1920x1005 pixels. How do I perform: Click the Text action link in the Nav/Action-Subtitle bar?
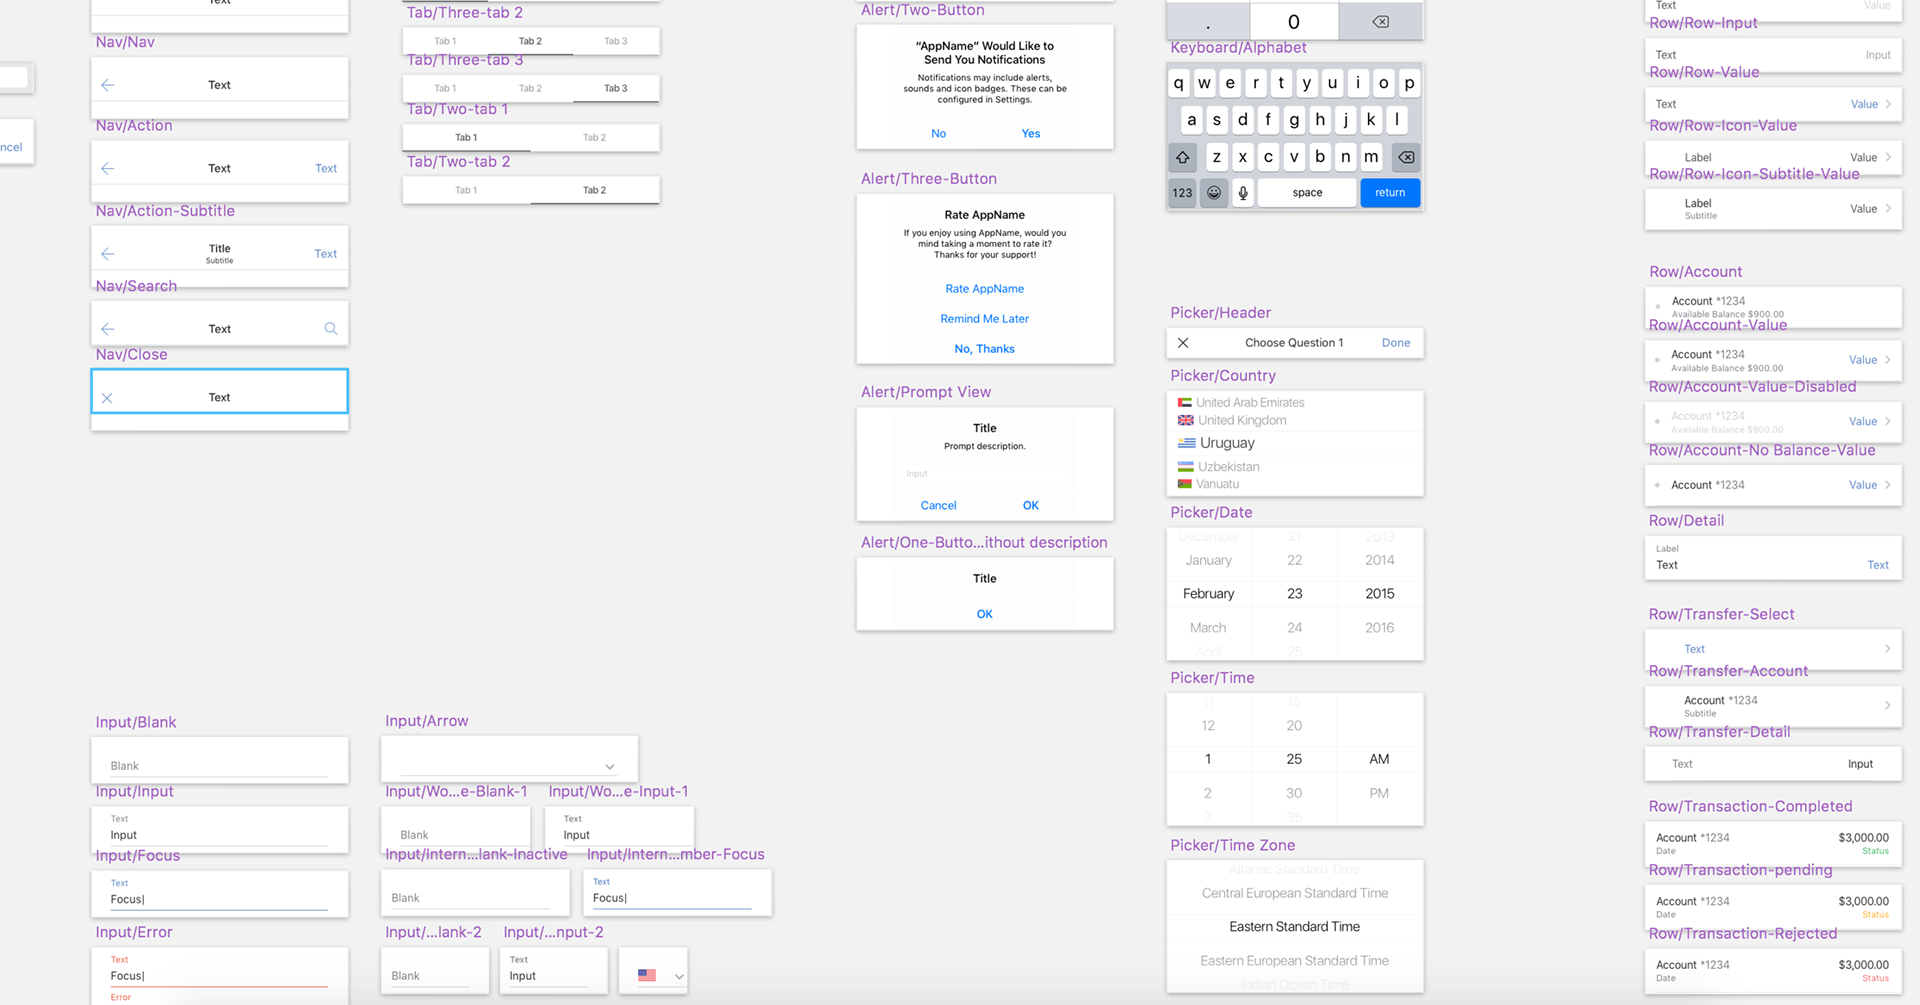point(326,254)
